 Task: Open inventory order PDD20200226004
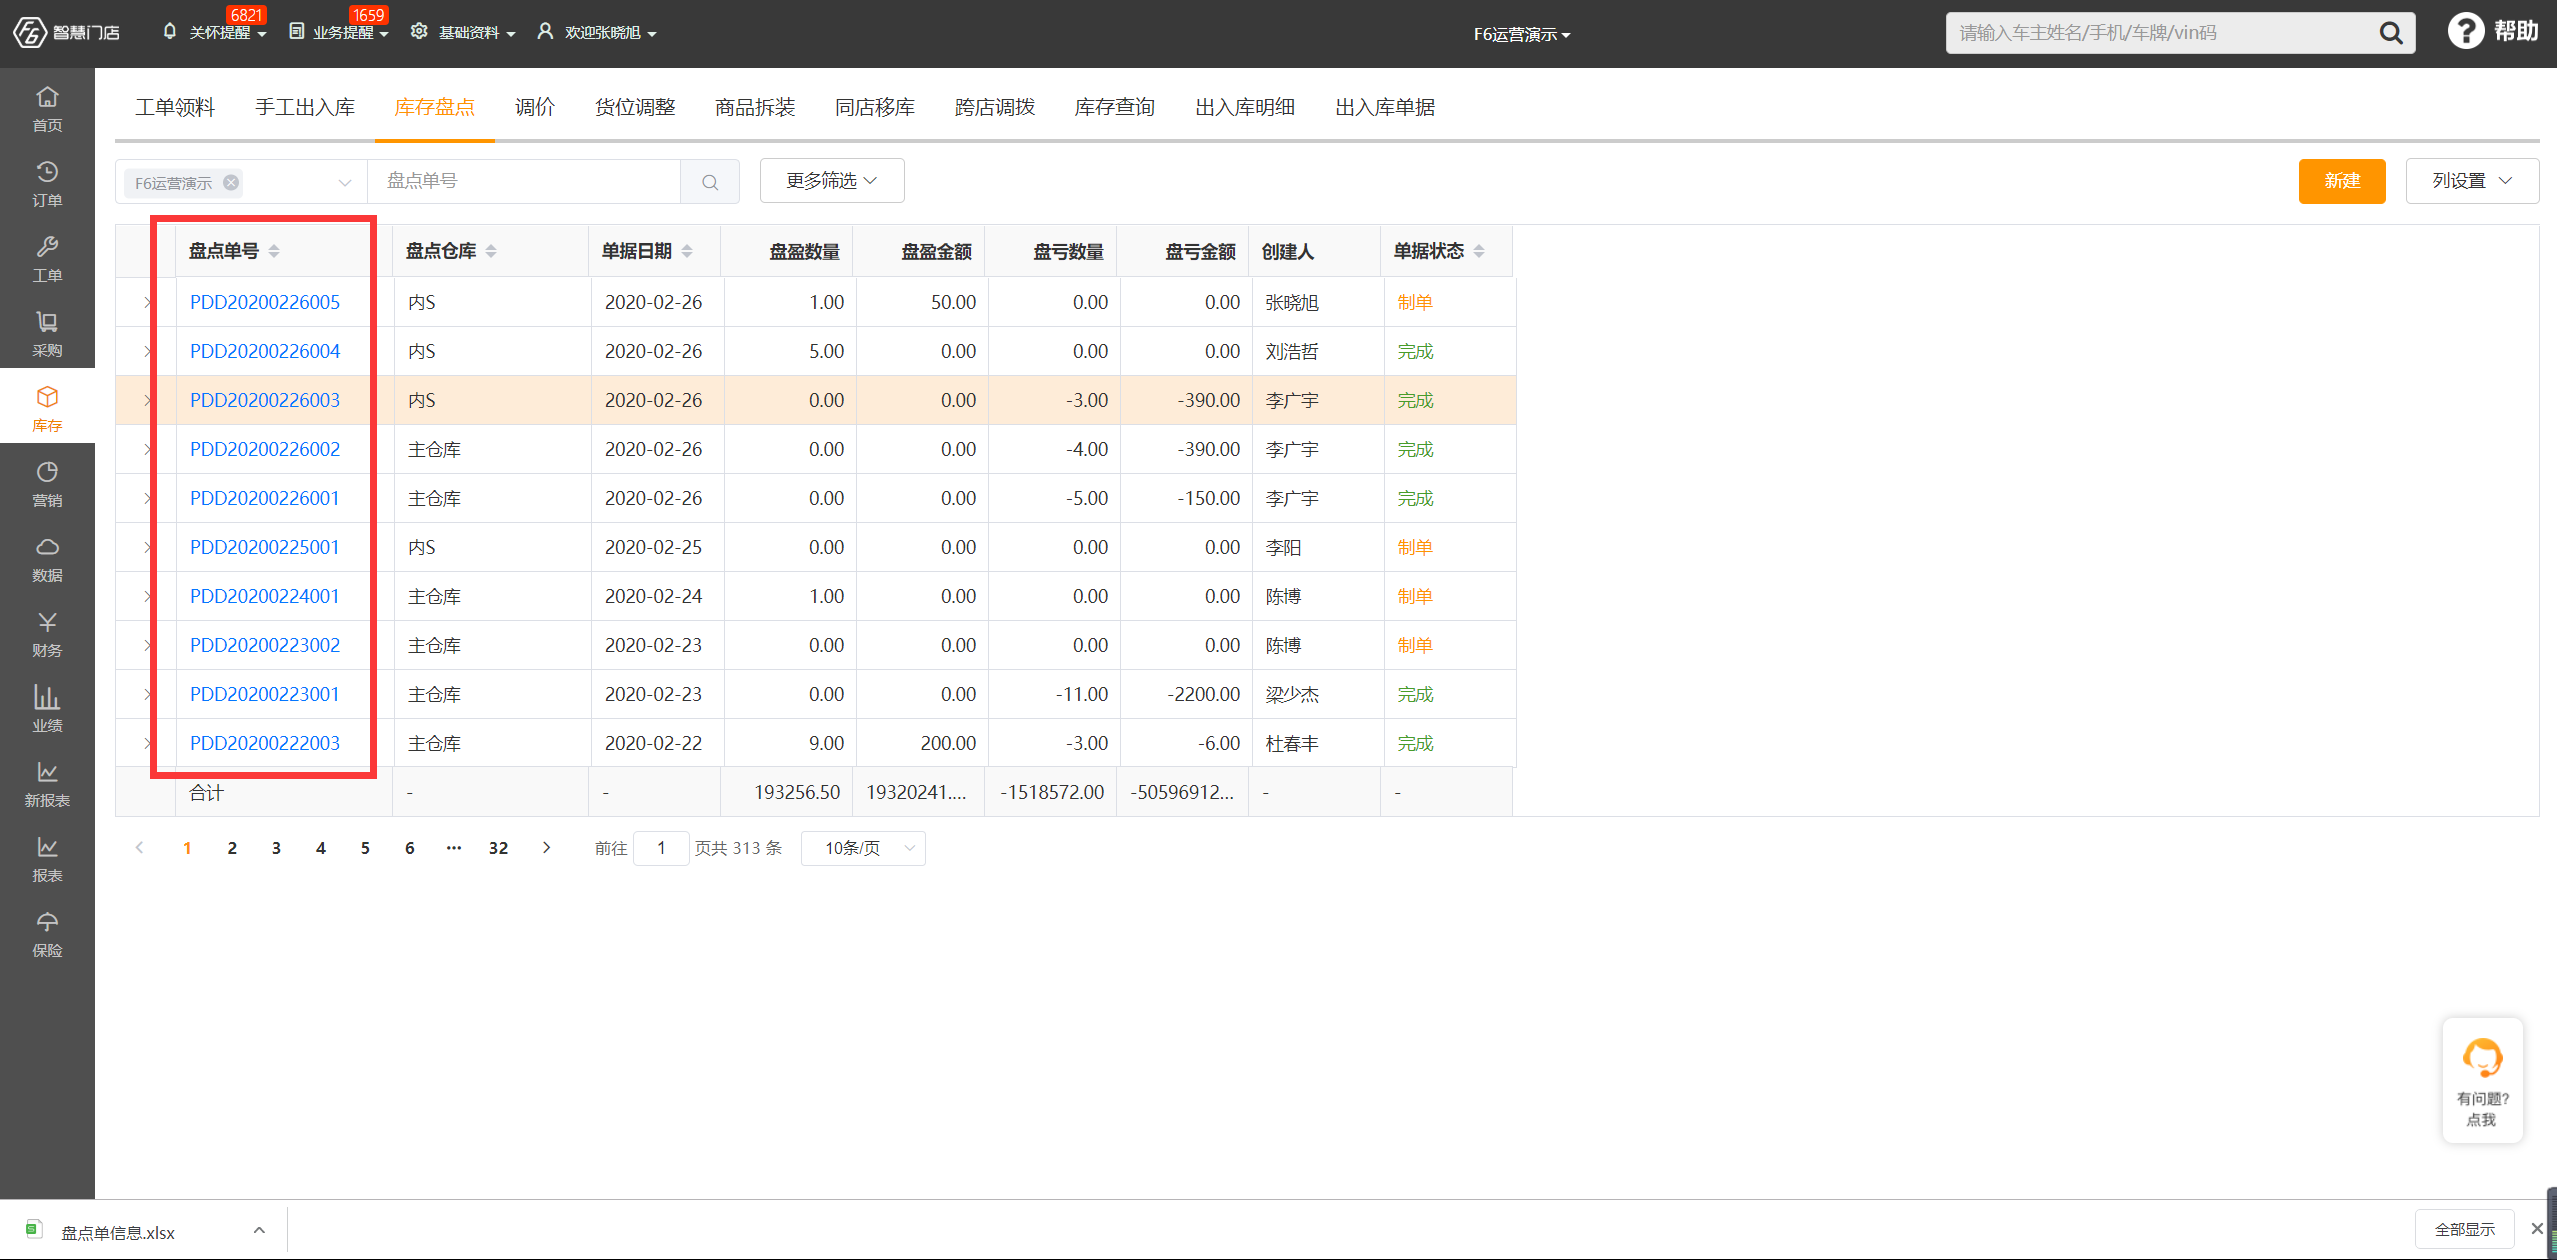265,351
